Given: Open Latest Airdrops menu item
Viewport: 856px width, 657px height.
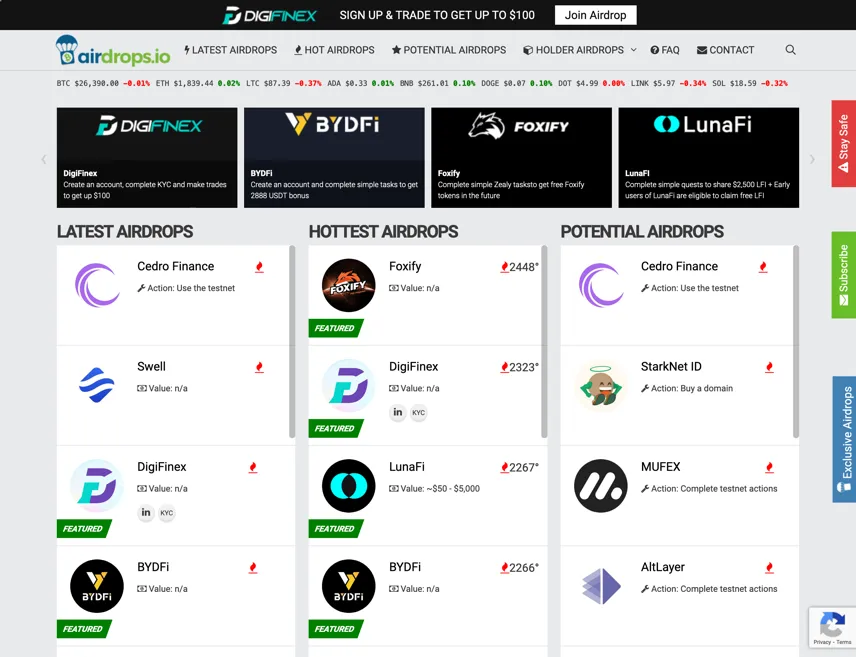Looking at the screenshot, I should [230, 50].
